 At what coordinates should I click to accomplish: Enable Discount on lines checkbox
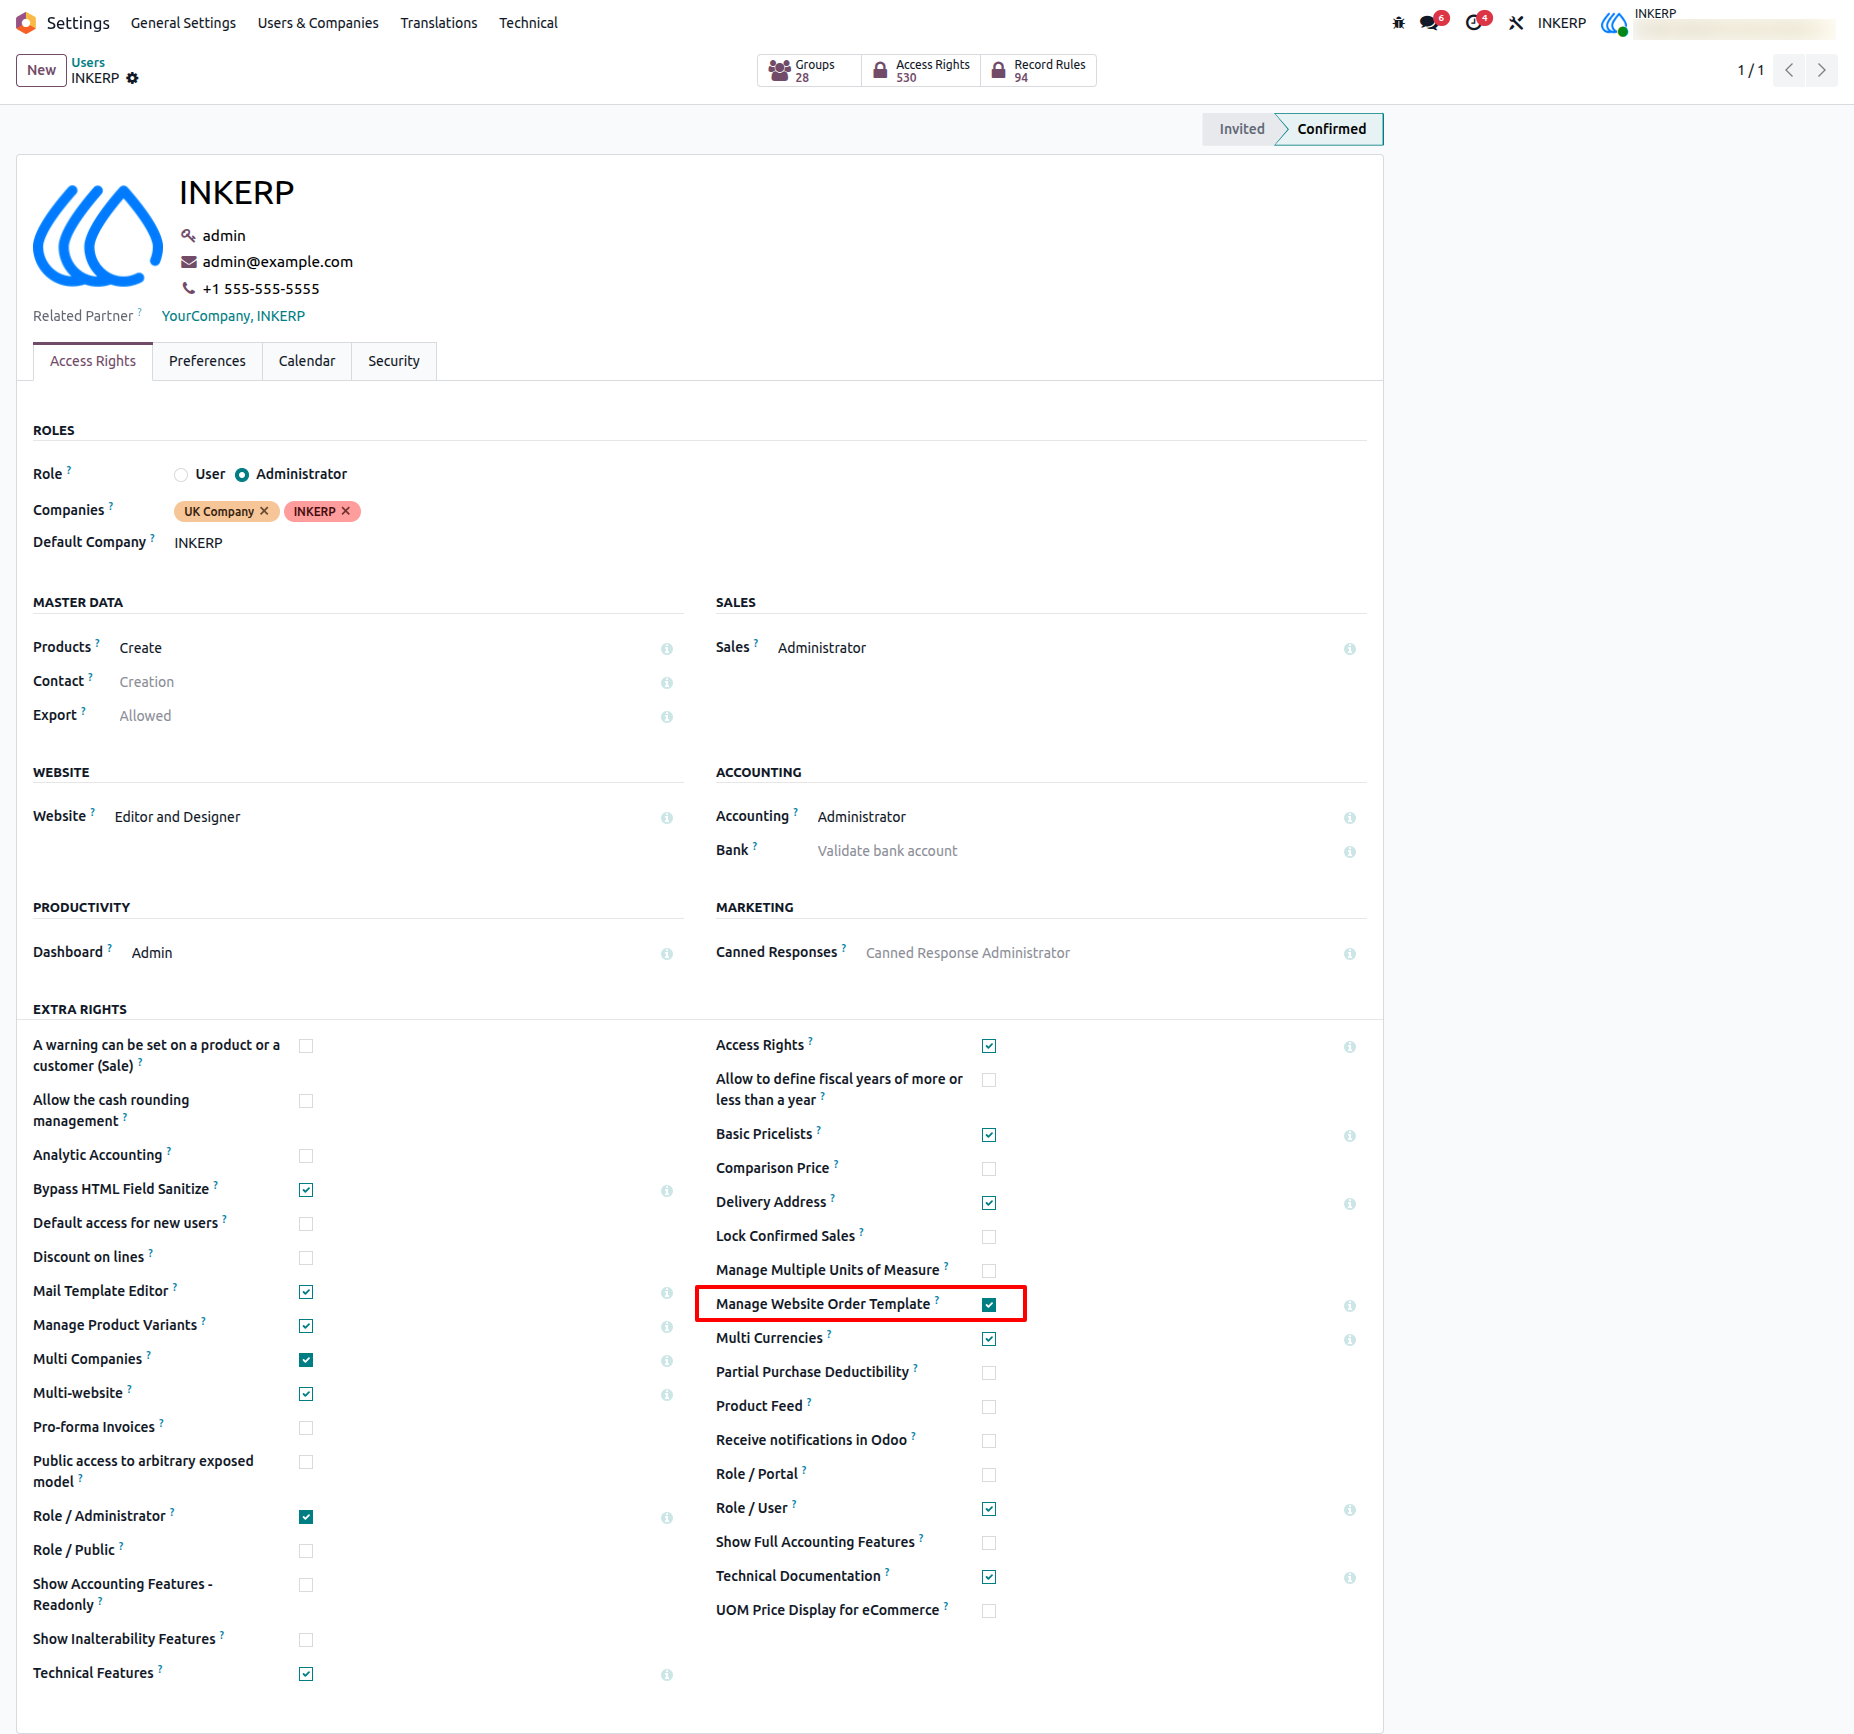(306, 1258)
